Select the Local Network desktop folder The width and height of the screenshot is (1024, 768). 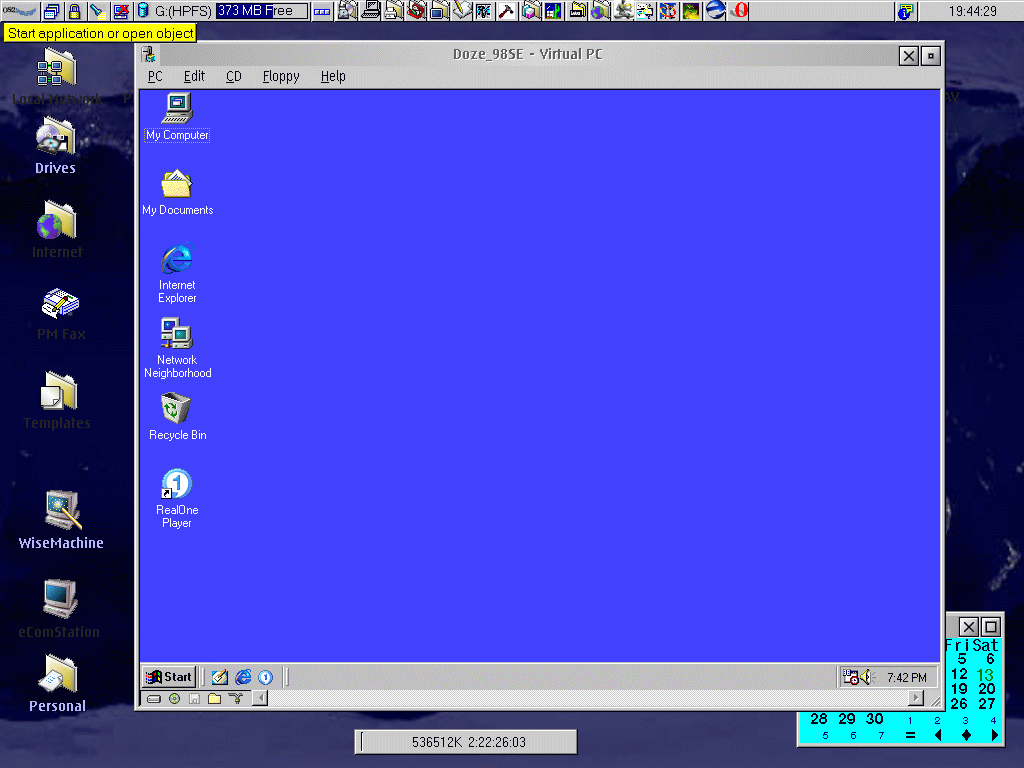point(57,76)
